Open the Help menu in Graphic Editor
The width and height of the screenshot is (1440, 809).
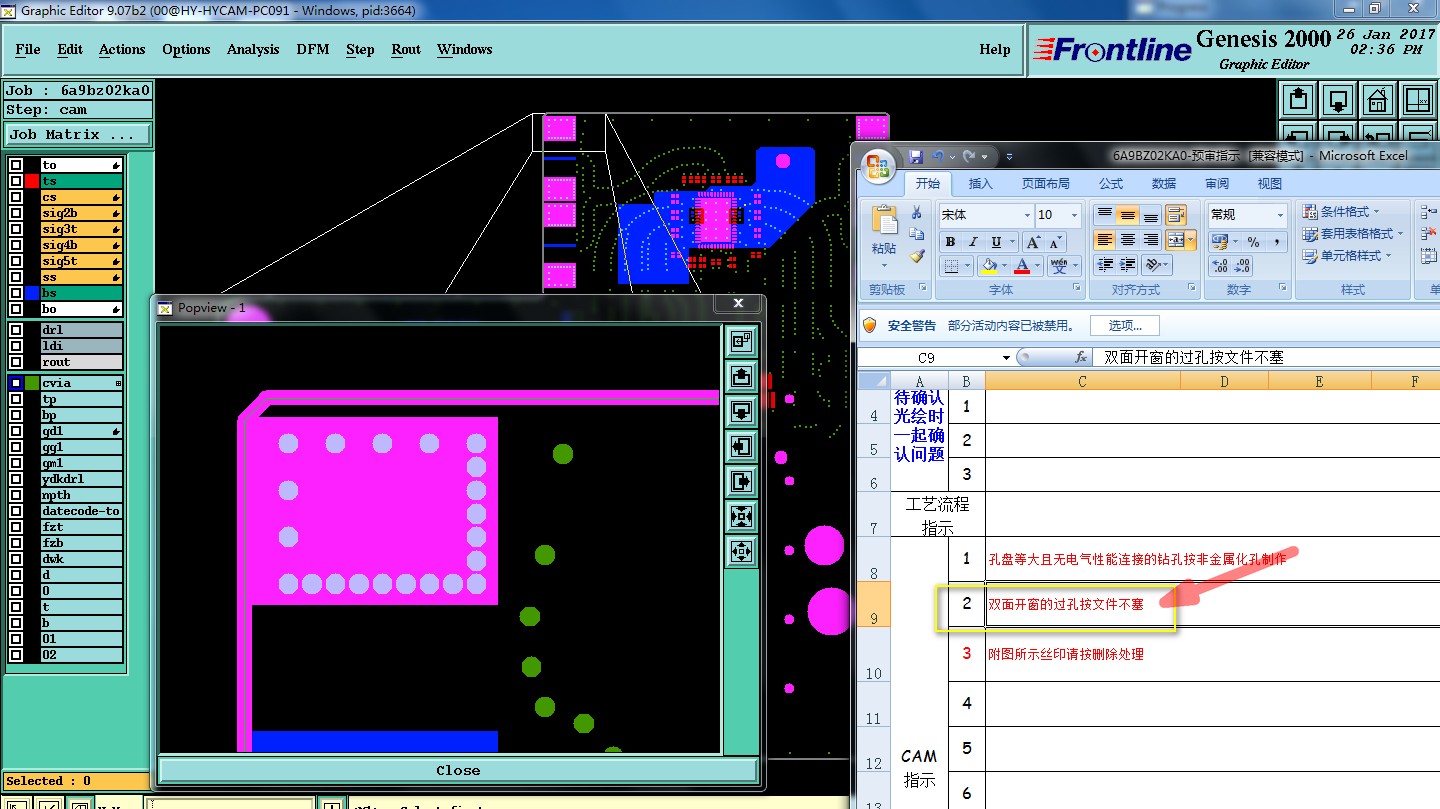coord(994,49)
